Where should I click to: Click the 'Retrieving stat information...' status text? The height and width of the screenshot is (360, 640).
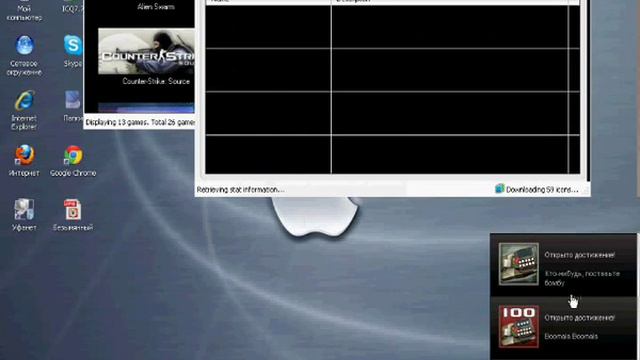pyautogui.click(x=240, y=189)
